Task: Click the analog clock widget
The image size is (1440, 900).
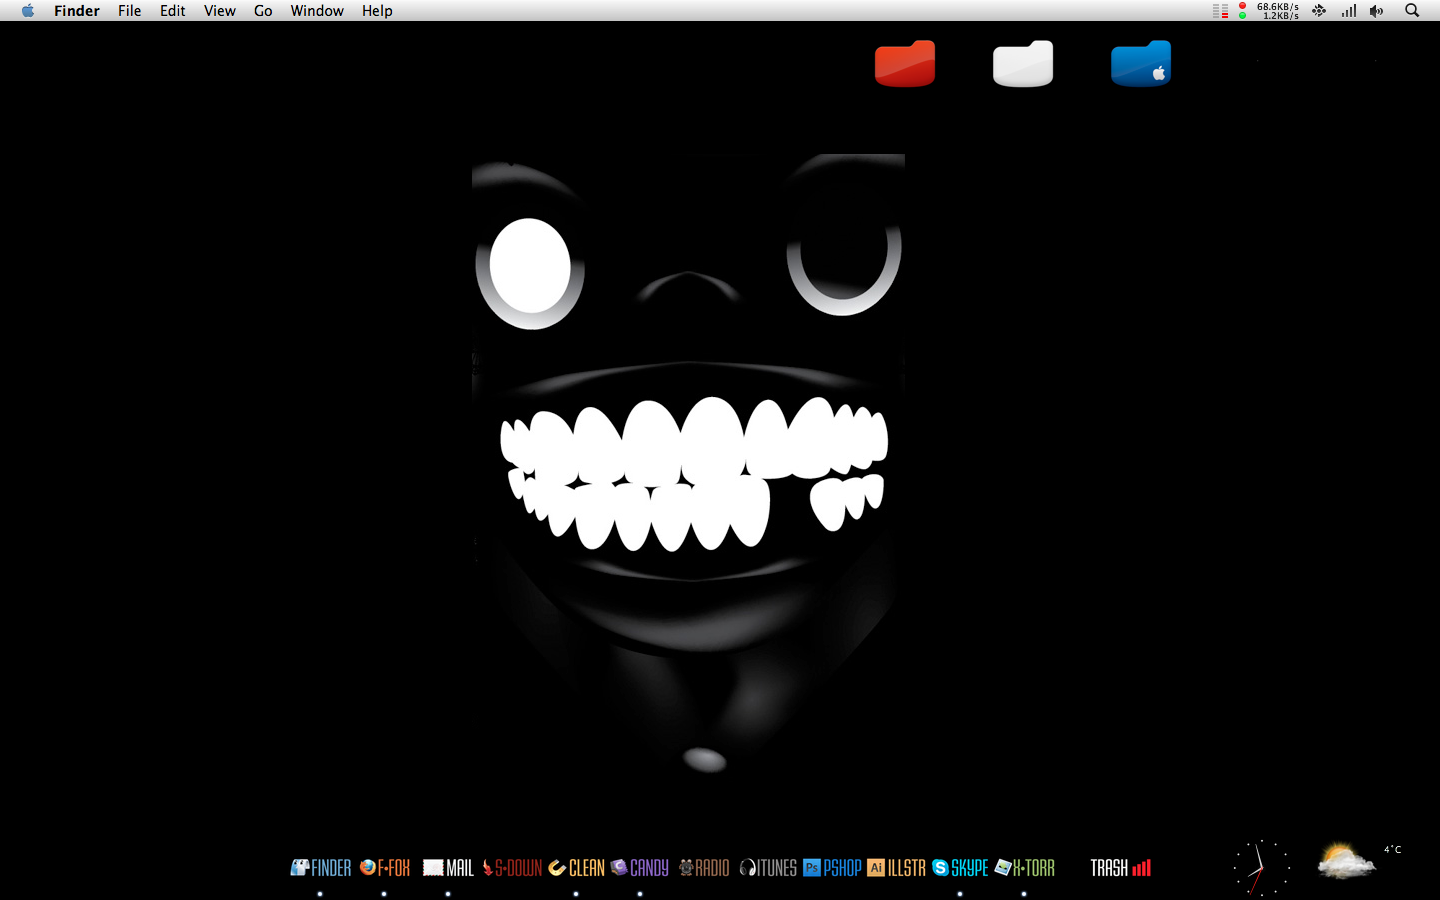Action: point(1261,868)
